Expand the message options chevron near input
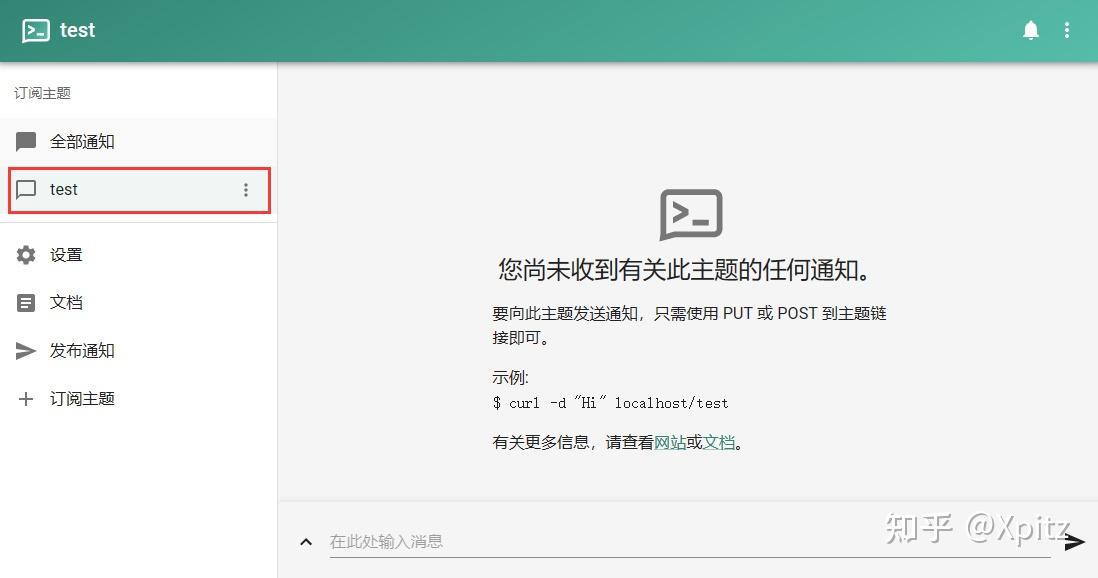Image resolution: width=1098 pixels, height=578 pixels. pyautogui.click(x=306, y=541)
